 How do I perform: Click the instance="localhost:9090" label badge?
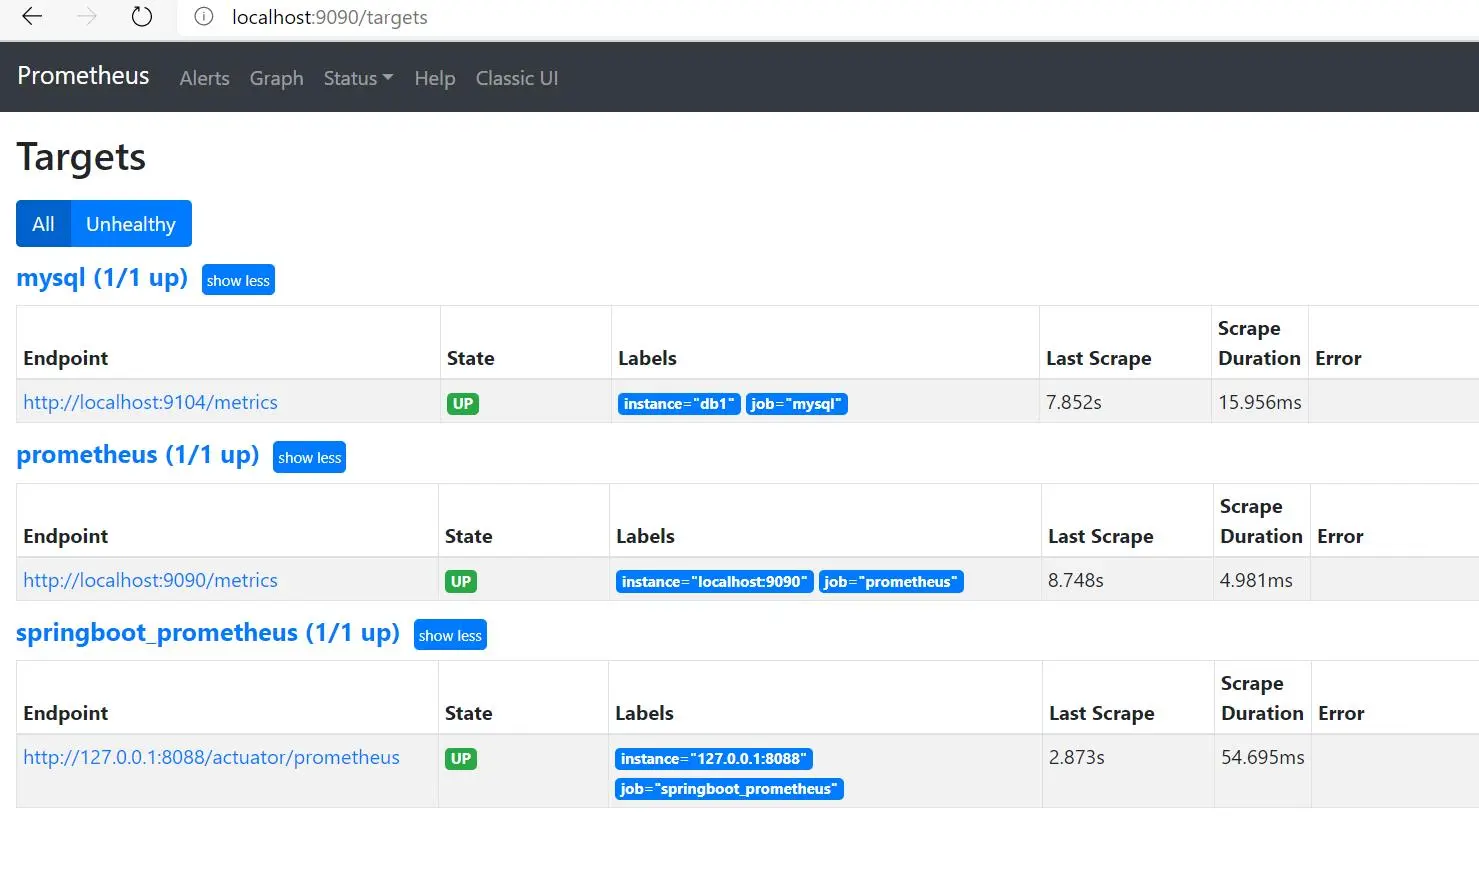tap(714, 582)
